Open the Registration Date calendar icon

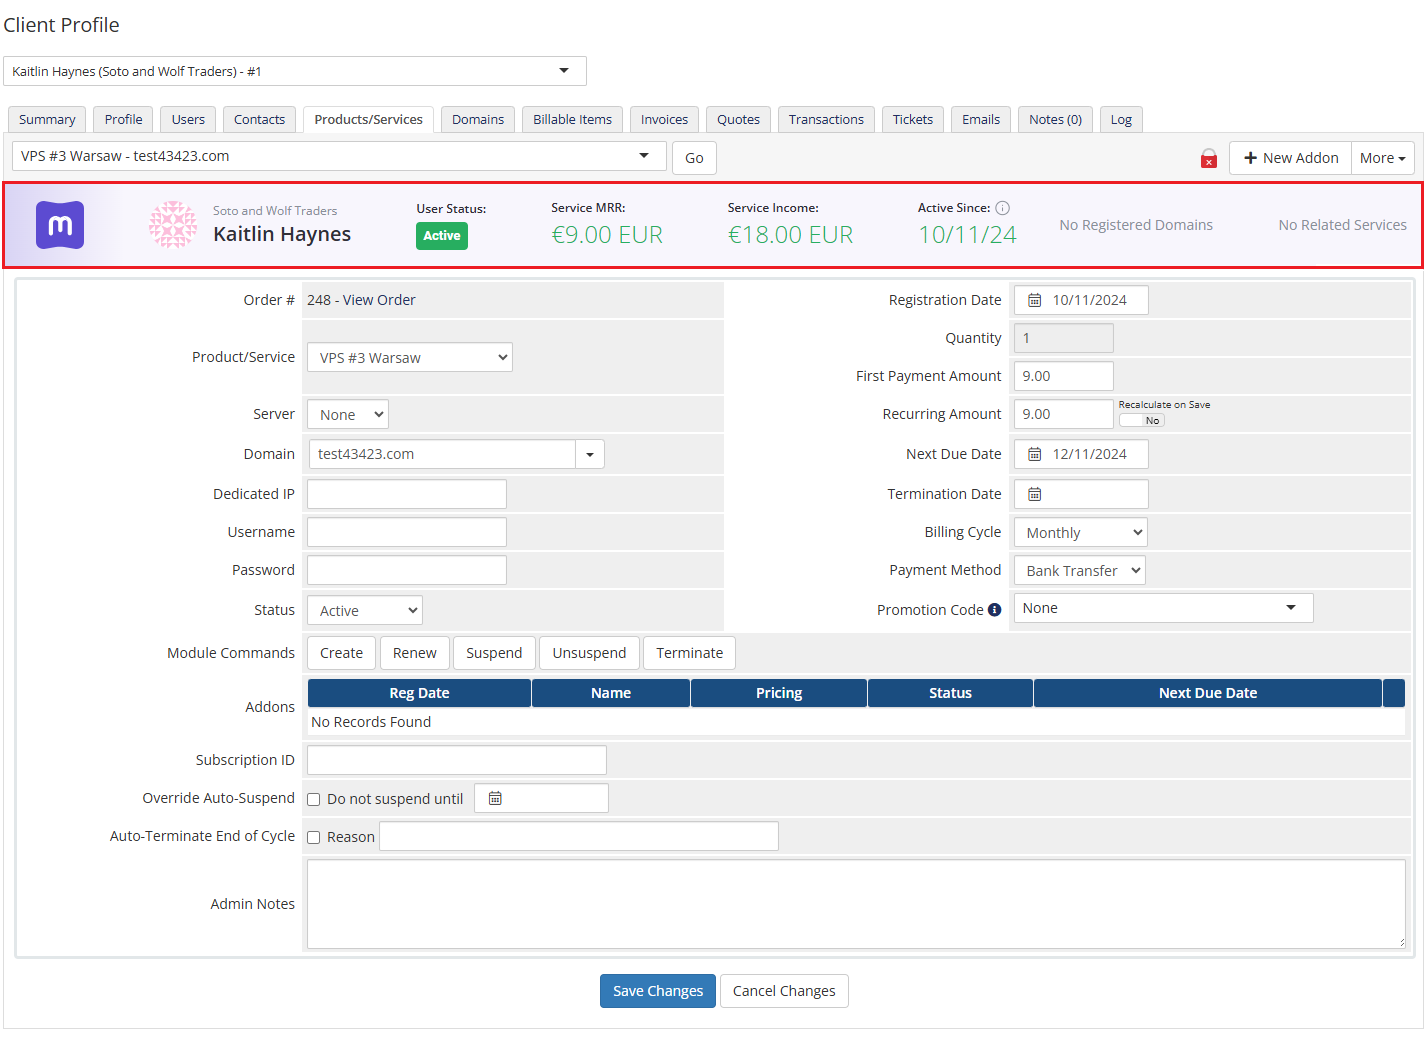coord(1035,300)
